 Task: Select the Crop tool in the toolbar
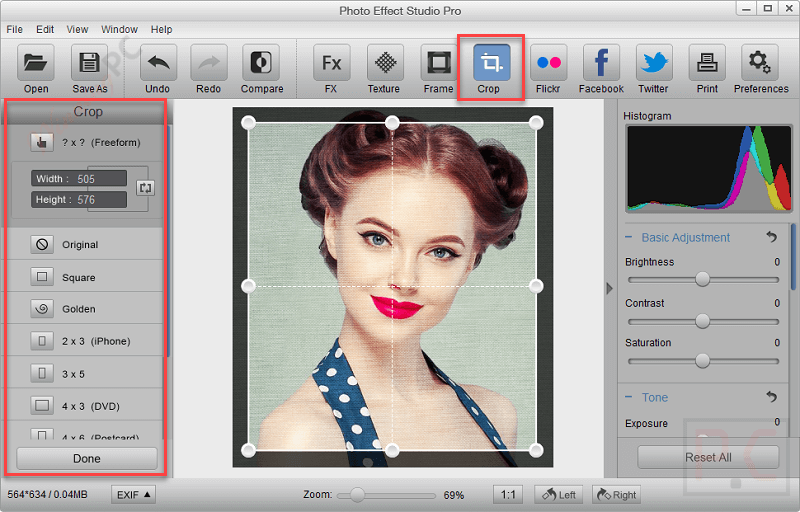click(x=491, y=63)
